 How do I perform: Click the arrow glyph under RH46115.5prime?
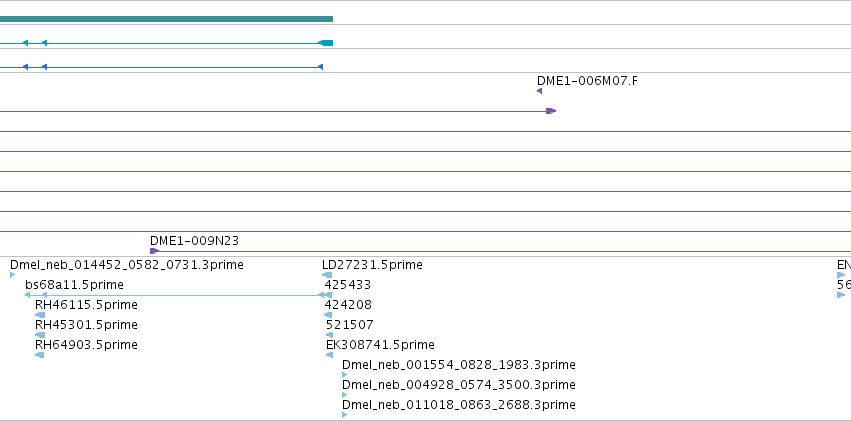(x=40, y=315)
